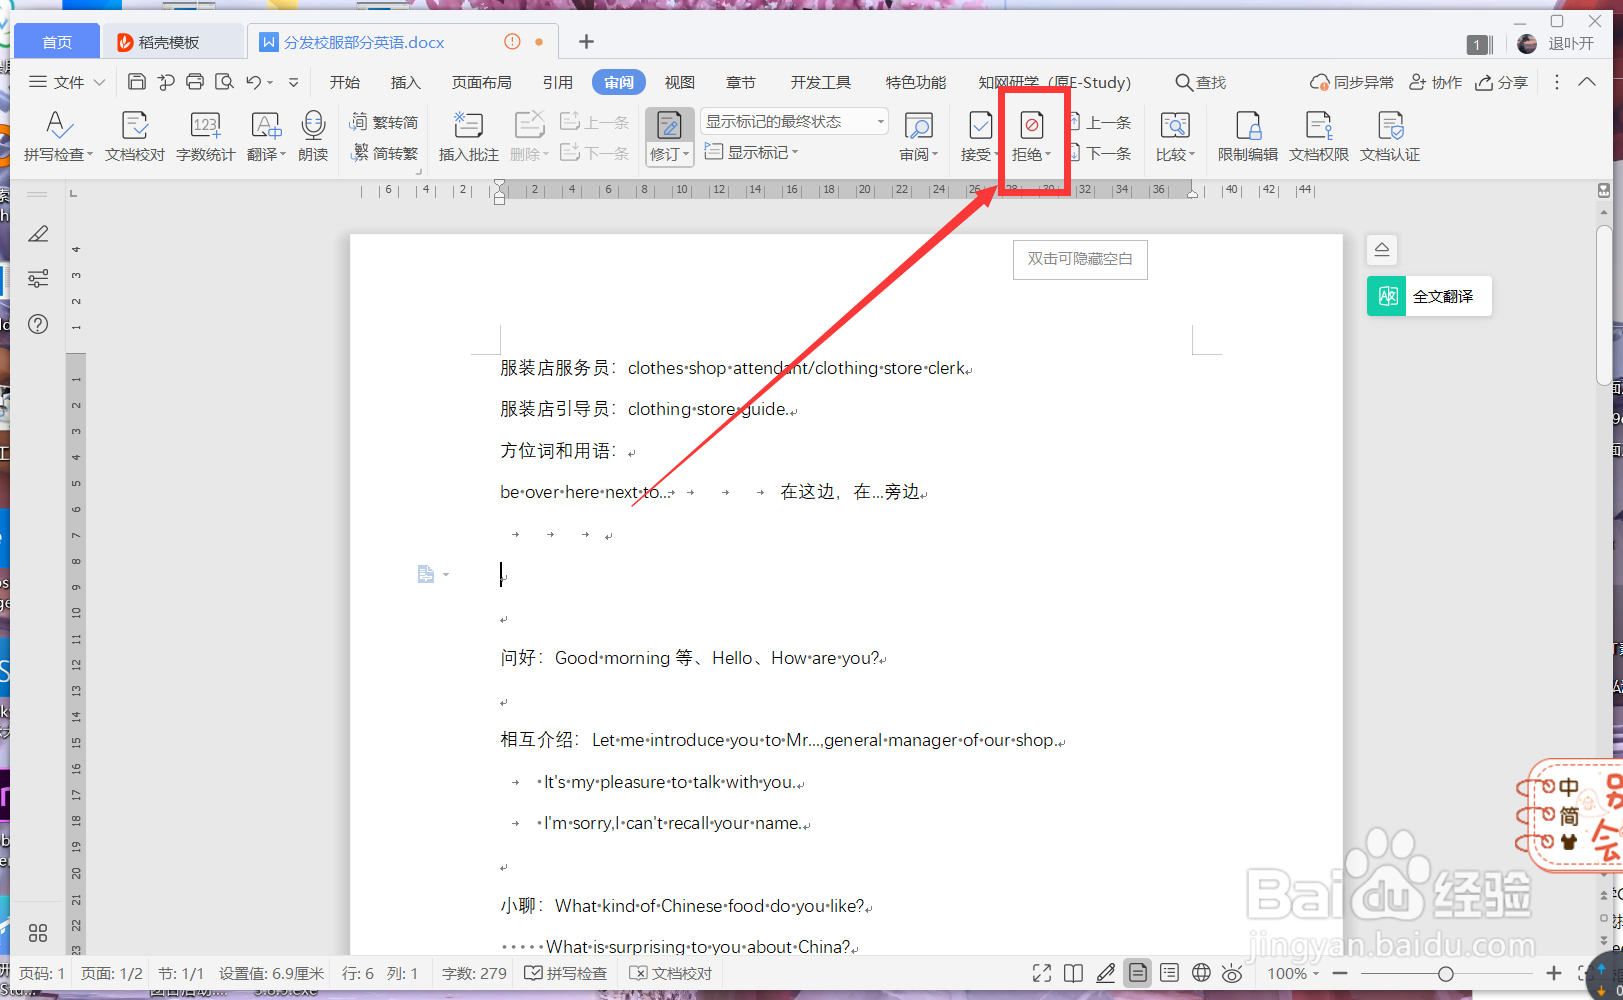Click the vertical scrollbar thumb
Screen dimensions: 1623x1000
[x=1604, y=305]
